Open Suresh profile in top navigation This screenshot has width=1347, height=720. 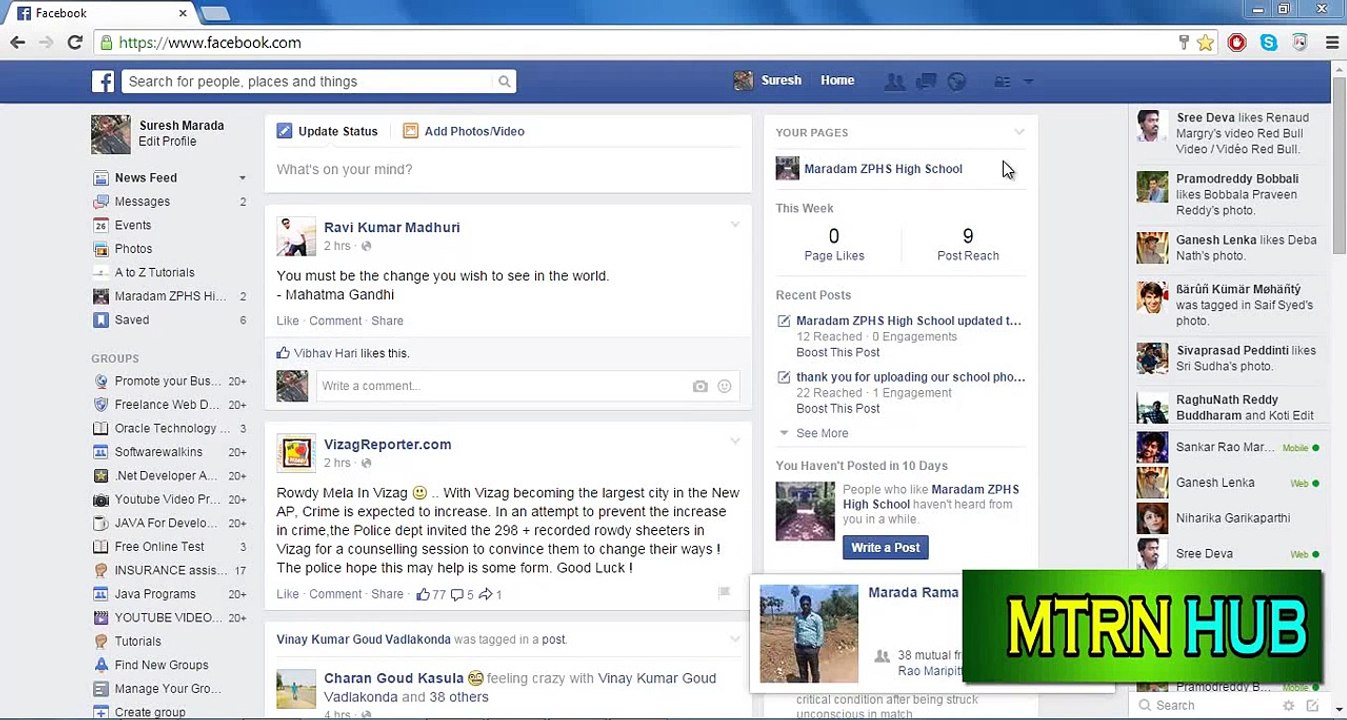767,81
